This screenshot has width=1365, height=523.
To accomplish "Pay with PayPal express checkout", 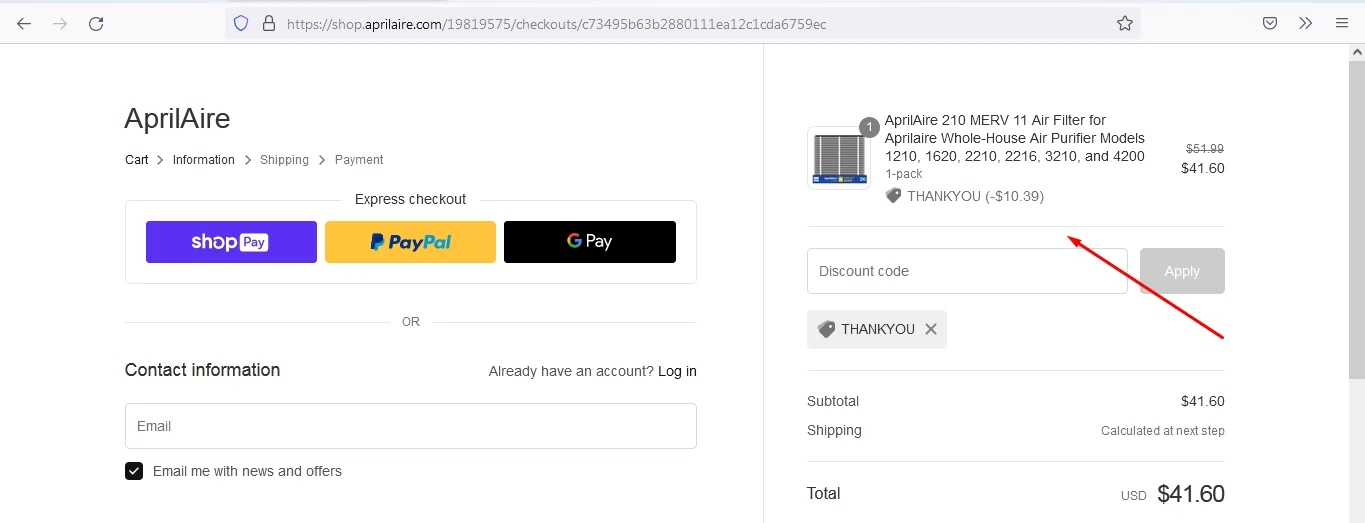I will point(410,242).
